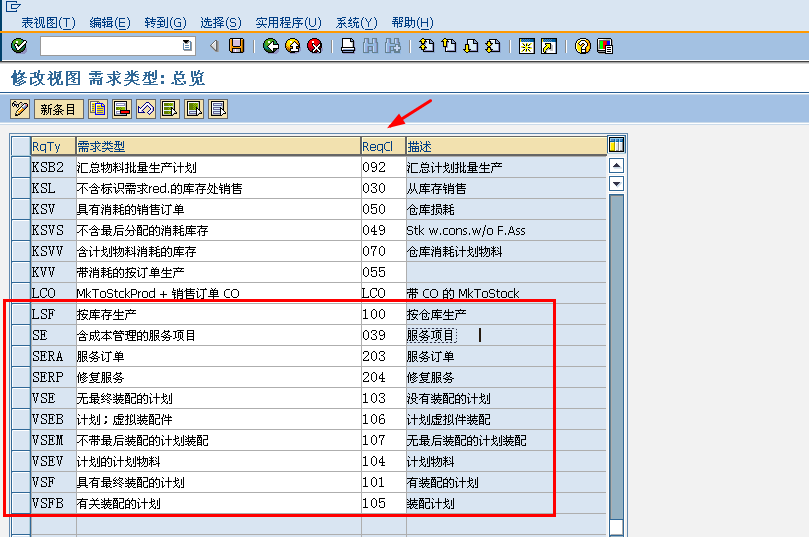This screenshot has height=537, width=809.
Task: Open the 编辑(E) menu
Action: tap(109, 23)
